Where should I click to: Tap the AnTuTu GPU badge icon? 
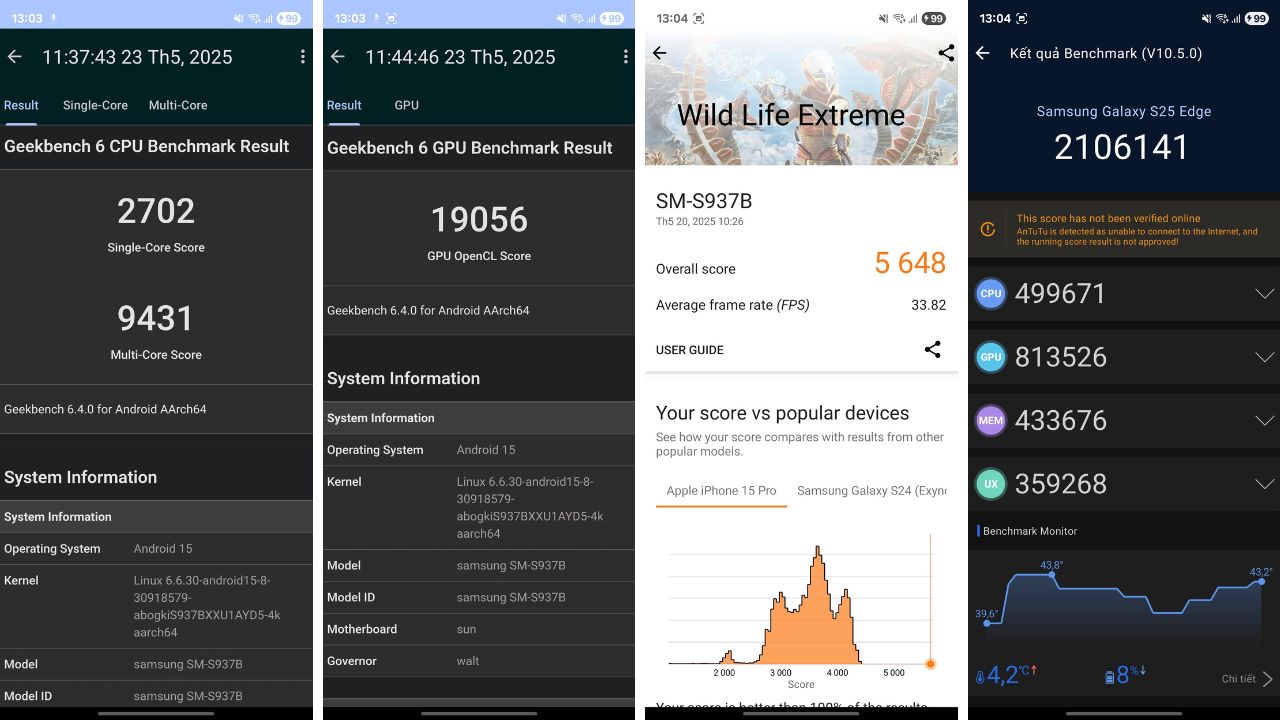(990, 357)
